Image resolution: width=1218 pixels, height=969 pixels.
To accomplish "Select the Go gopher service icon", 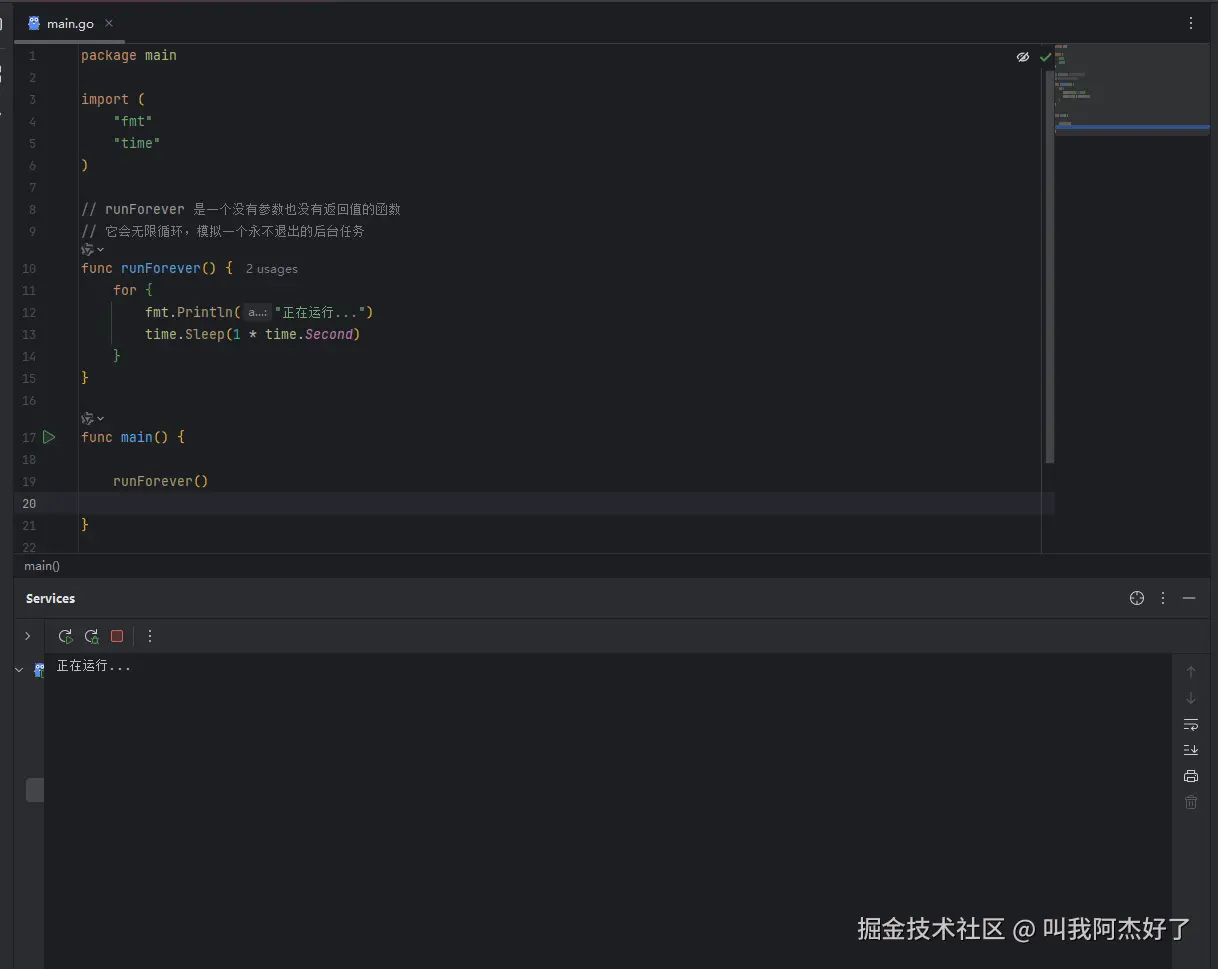I will (40, 669).
